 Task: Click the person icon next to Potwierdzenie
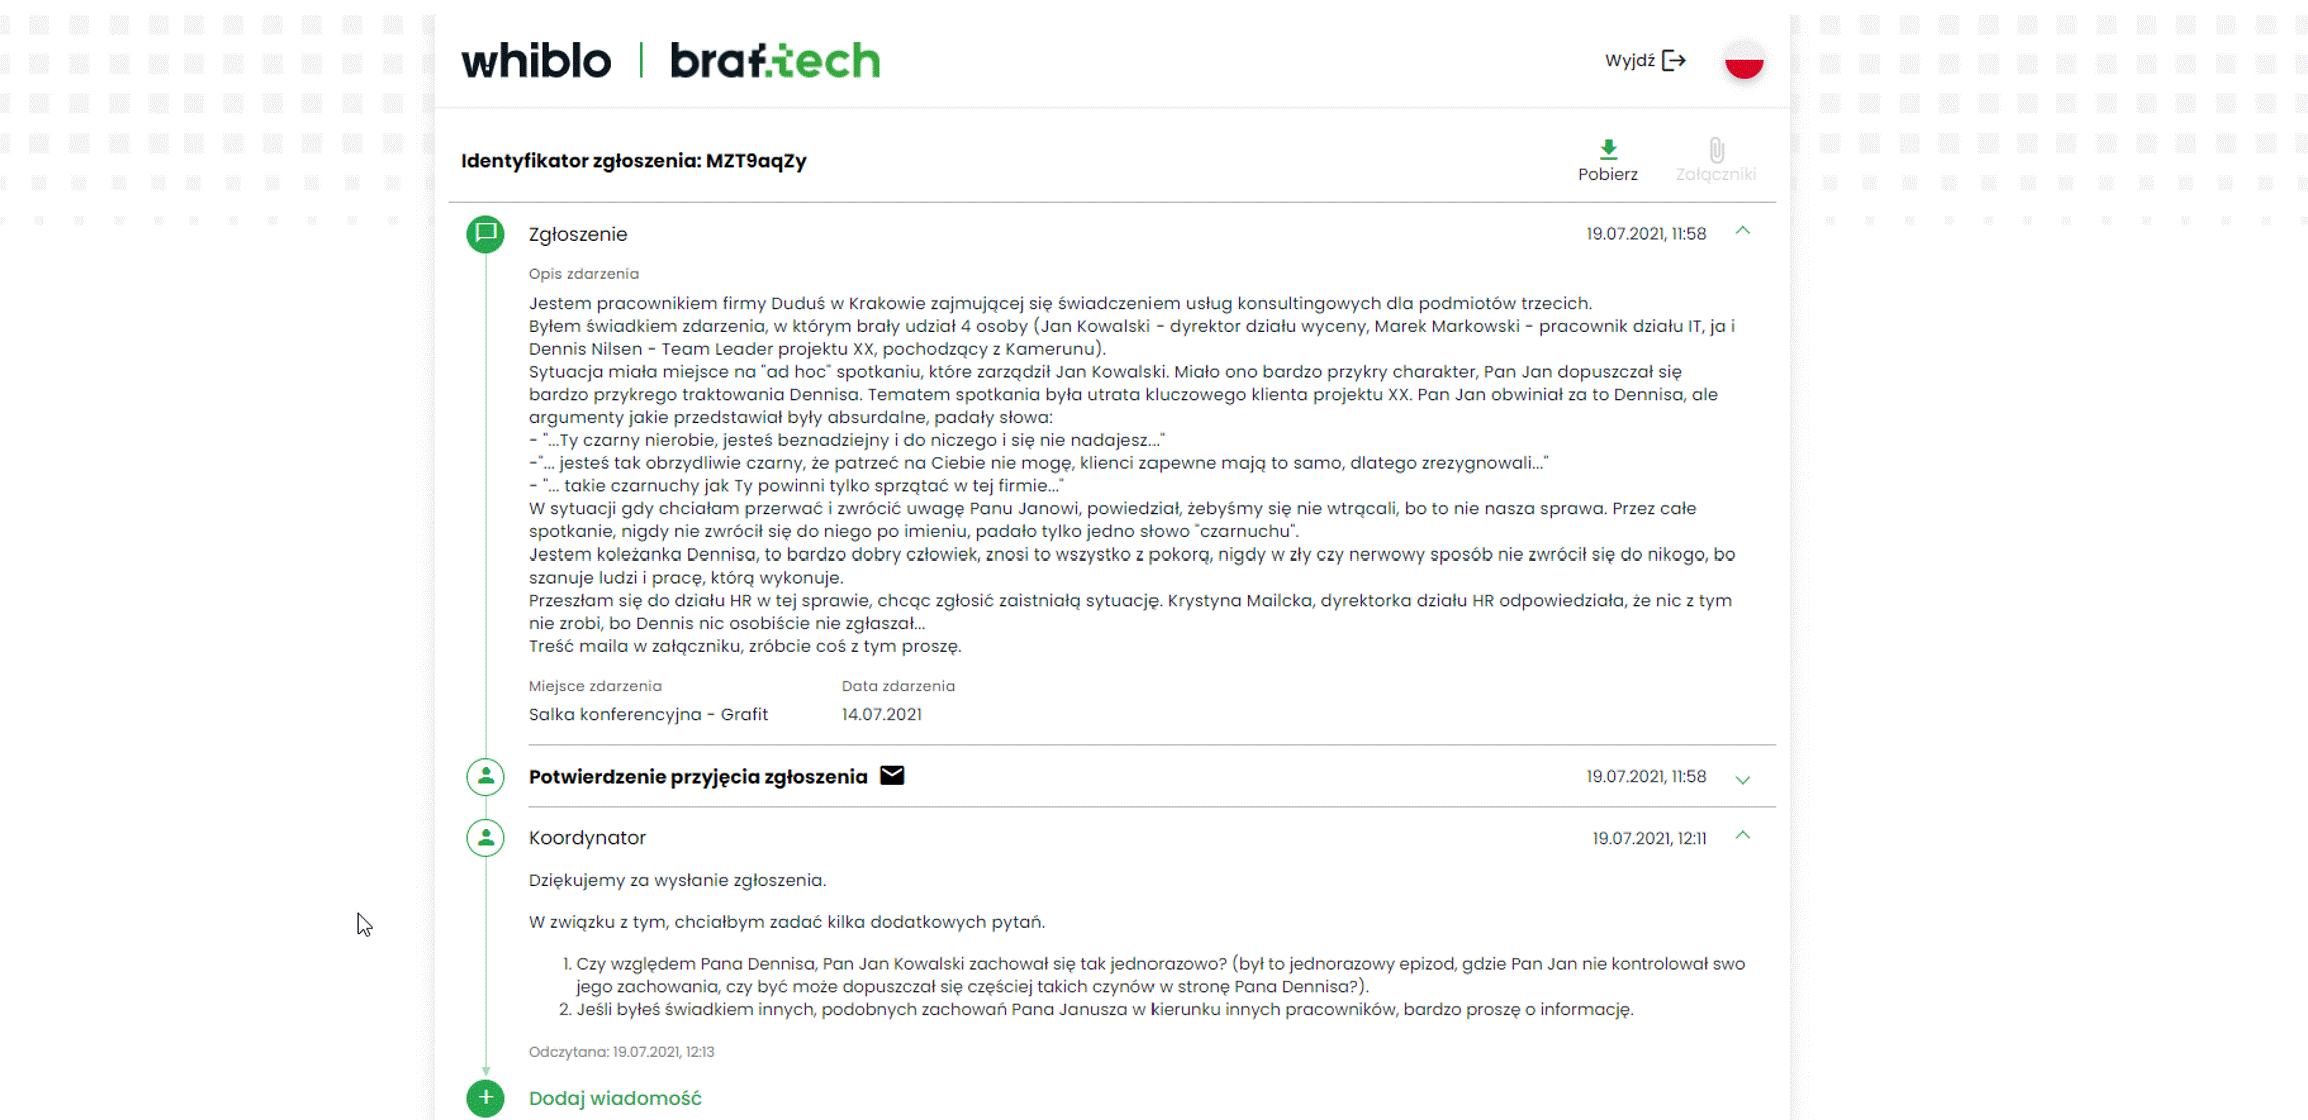(x=485, y=777)
